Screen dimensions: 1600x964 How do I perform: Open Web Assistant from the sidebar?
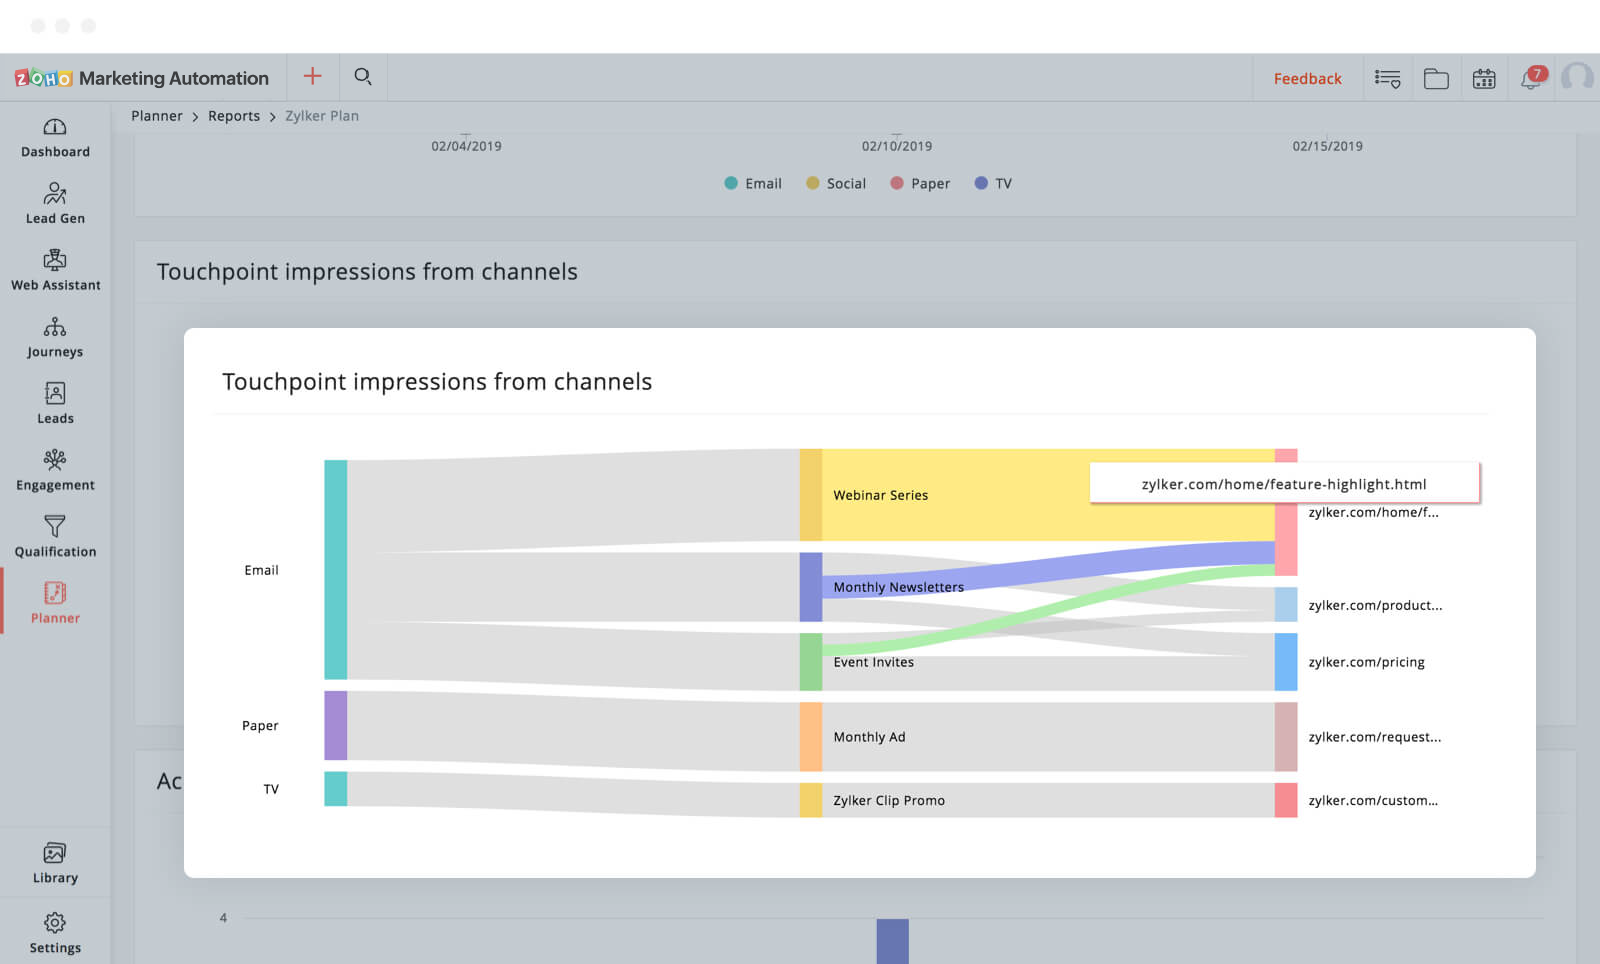55,270
